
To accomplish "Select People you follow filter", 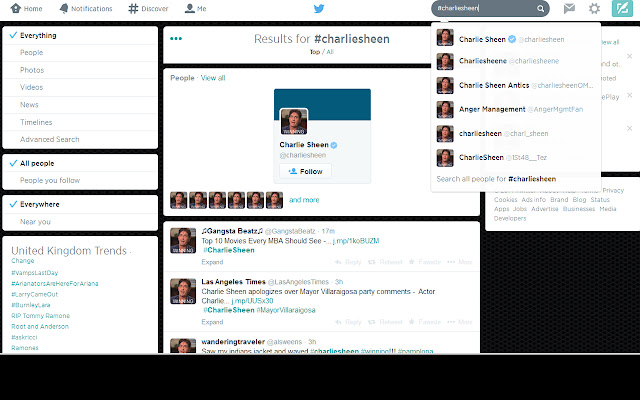I will click(x=80, y=180).
